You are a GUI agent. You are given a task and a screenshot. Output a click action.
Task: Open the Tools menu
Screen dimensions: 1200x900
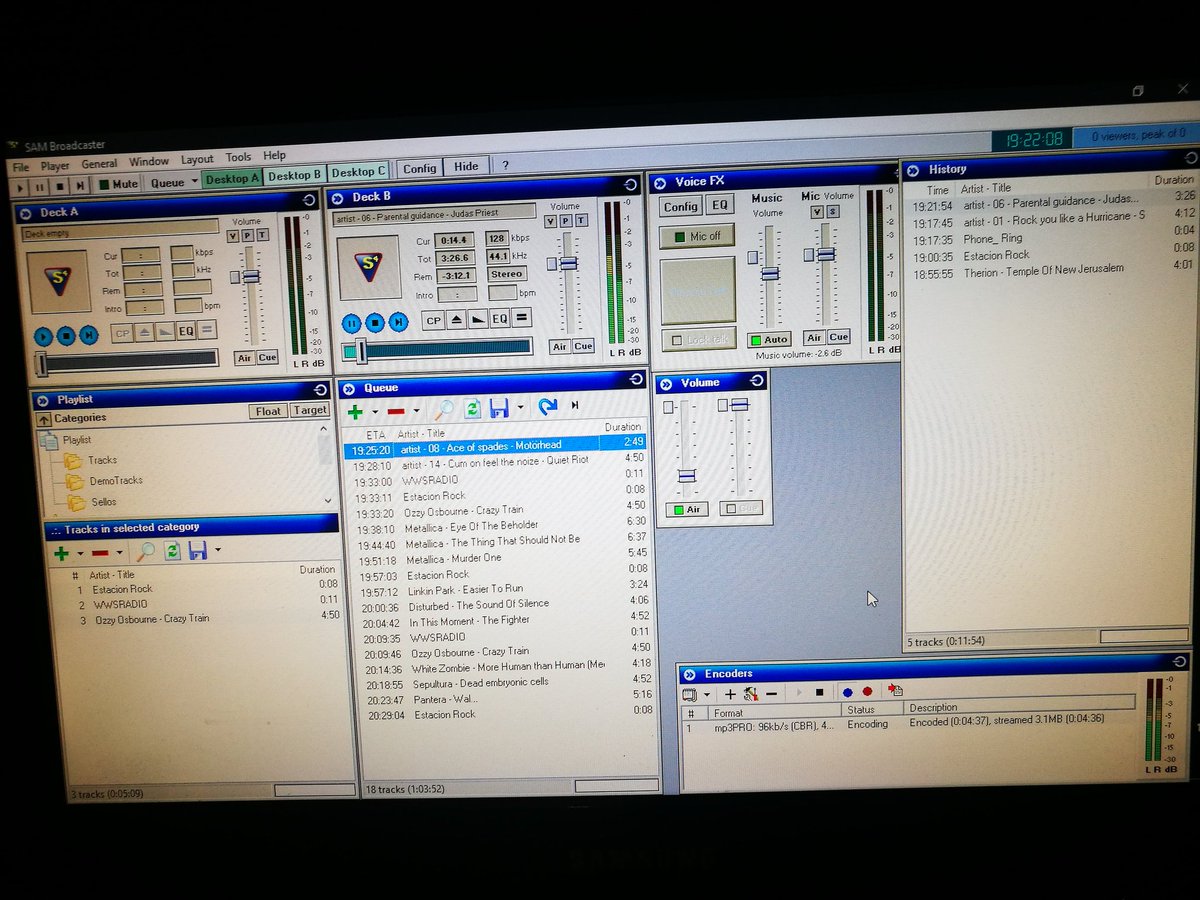coord(238,157)
